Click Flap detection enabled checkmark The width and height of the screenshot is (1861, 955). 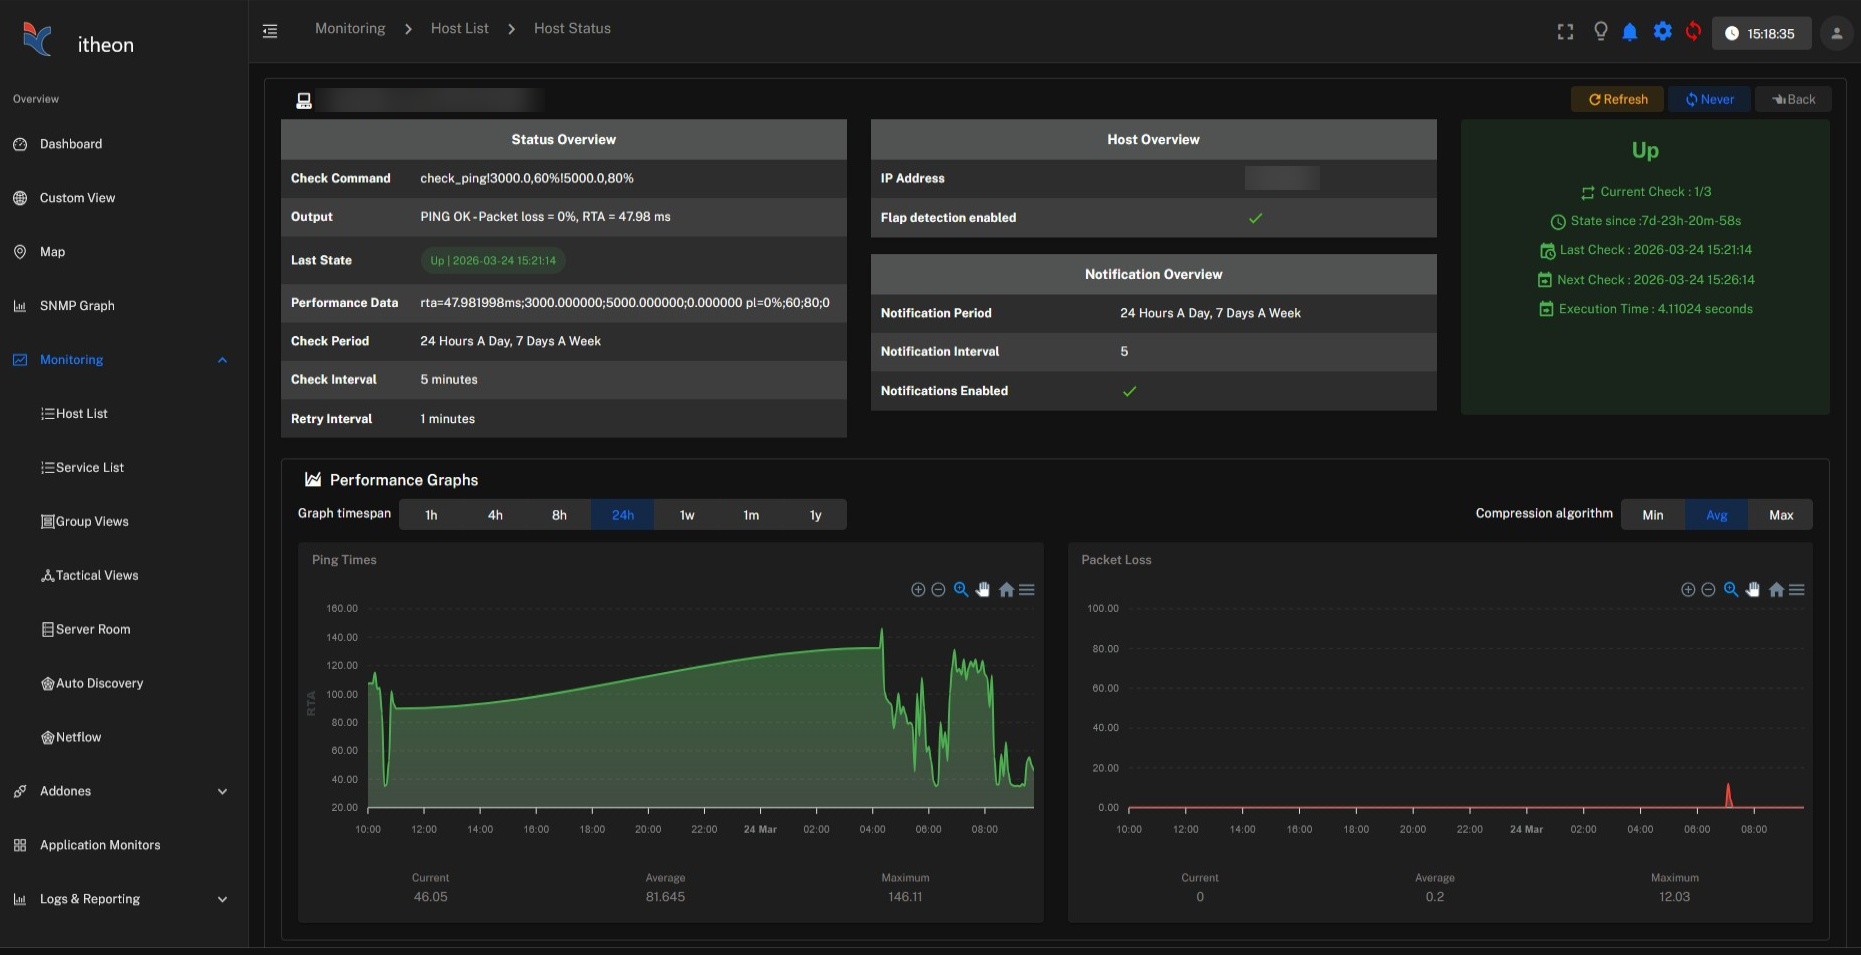[1255, 218]
